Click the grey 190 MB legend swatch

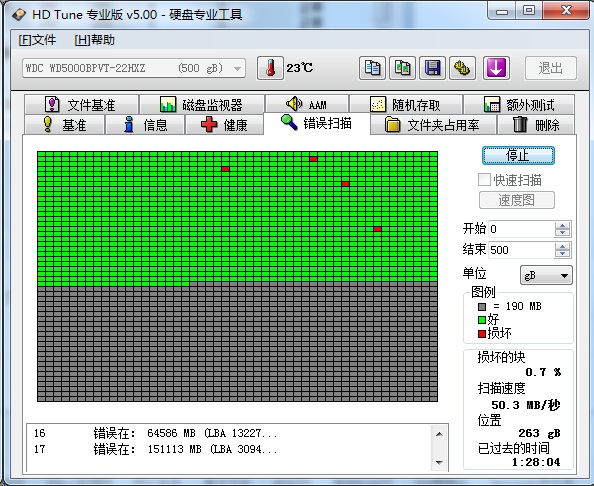pos(482,307)
